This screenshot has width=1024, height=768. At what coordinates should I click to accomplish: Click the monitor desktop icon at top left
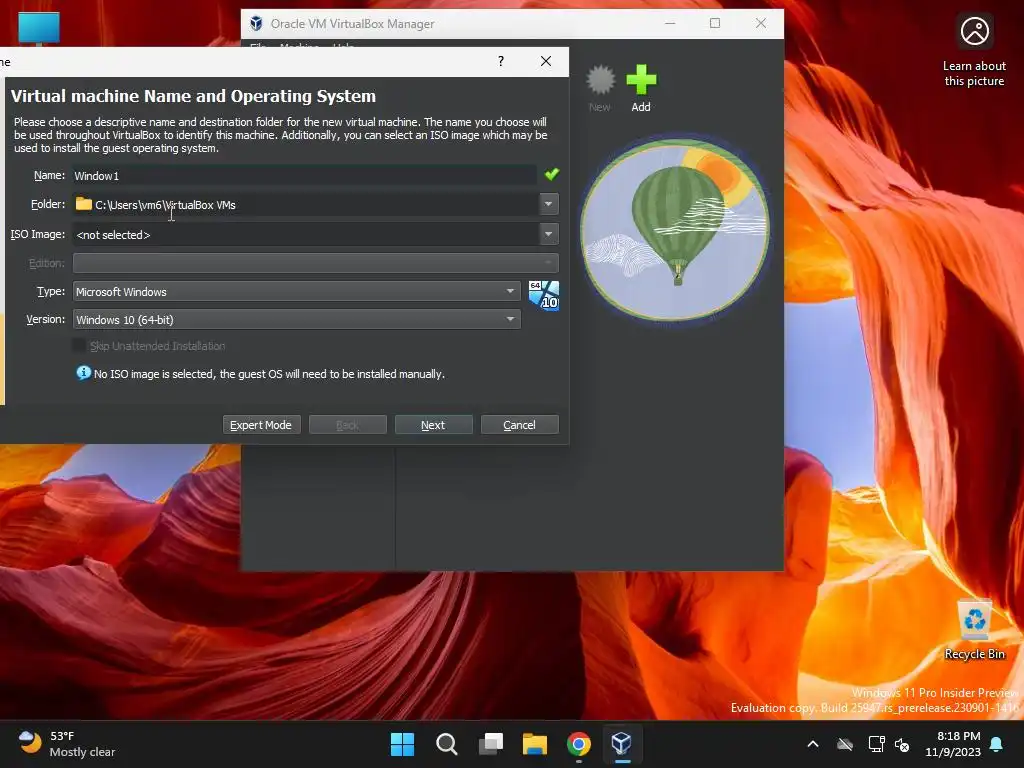coord(39,29)
